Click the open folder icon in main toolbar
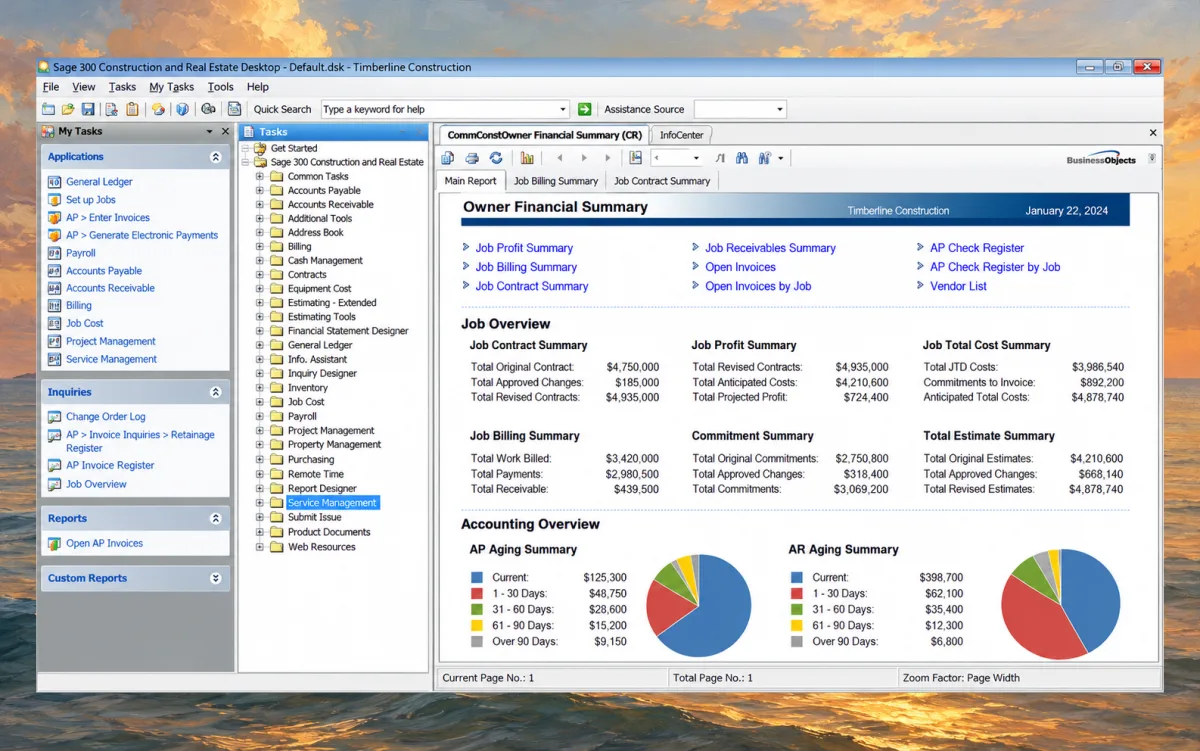The image size is (1200, 751). (x=68, y=109)
